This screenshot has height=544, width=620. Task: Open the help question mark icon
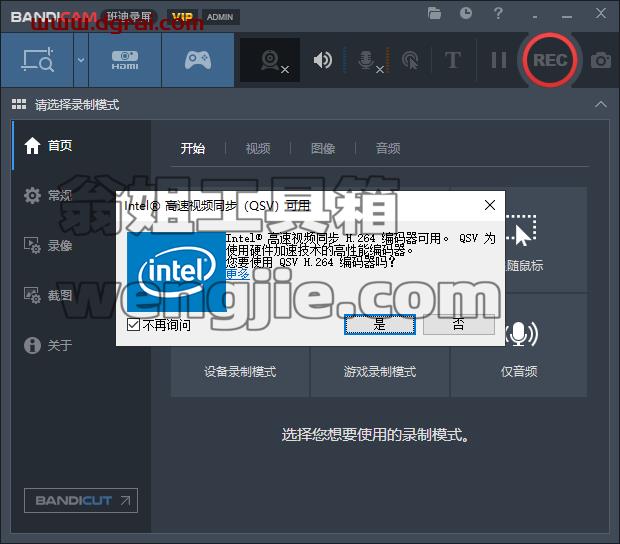click(x=498, y=13)
